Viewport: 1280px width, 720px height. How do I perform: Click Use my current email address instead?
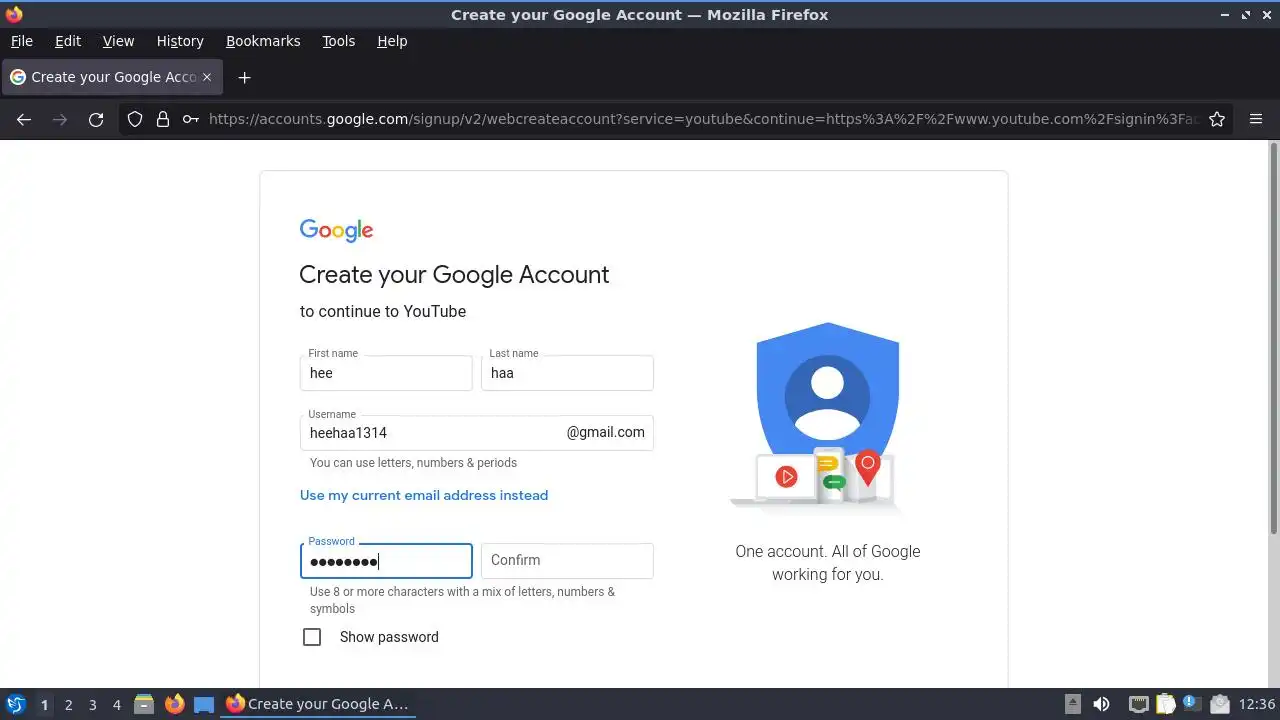coord(424,495)
